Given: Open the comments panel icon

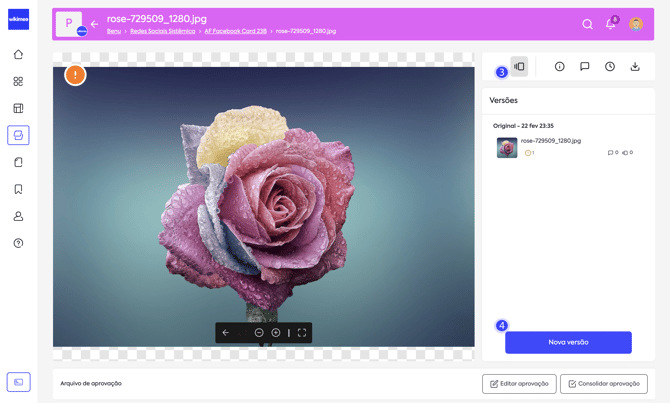Looking at the screenshot, I should [585, 67].
